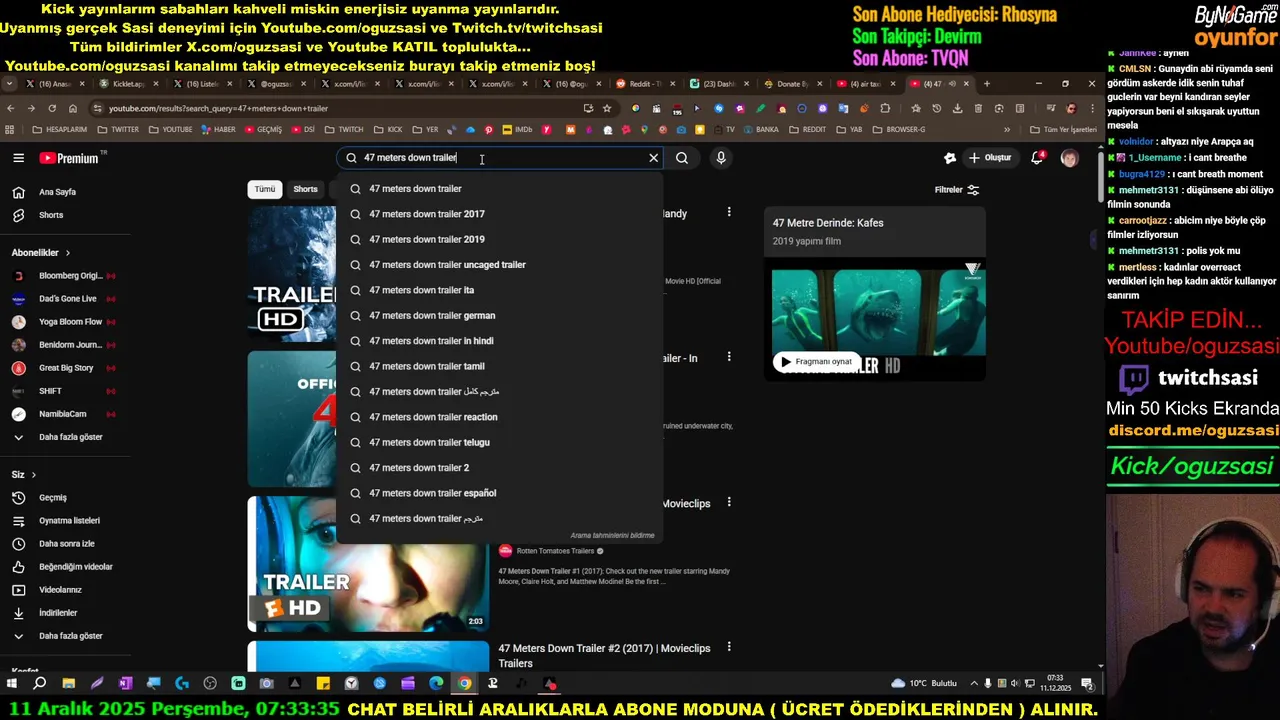
Task: Go to Ana Sayfa in the sidebar
Action: pos(65,192)
